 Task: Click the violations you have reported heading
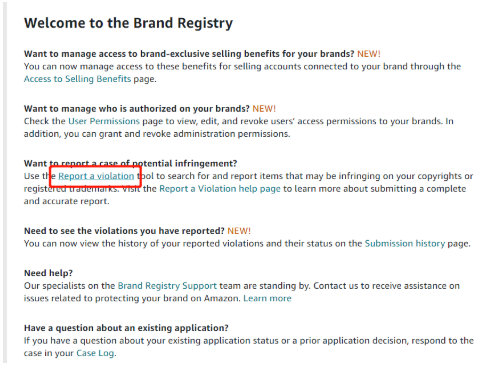coord(124,231)
